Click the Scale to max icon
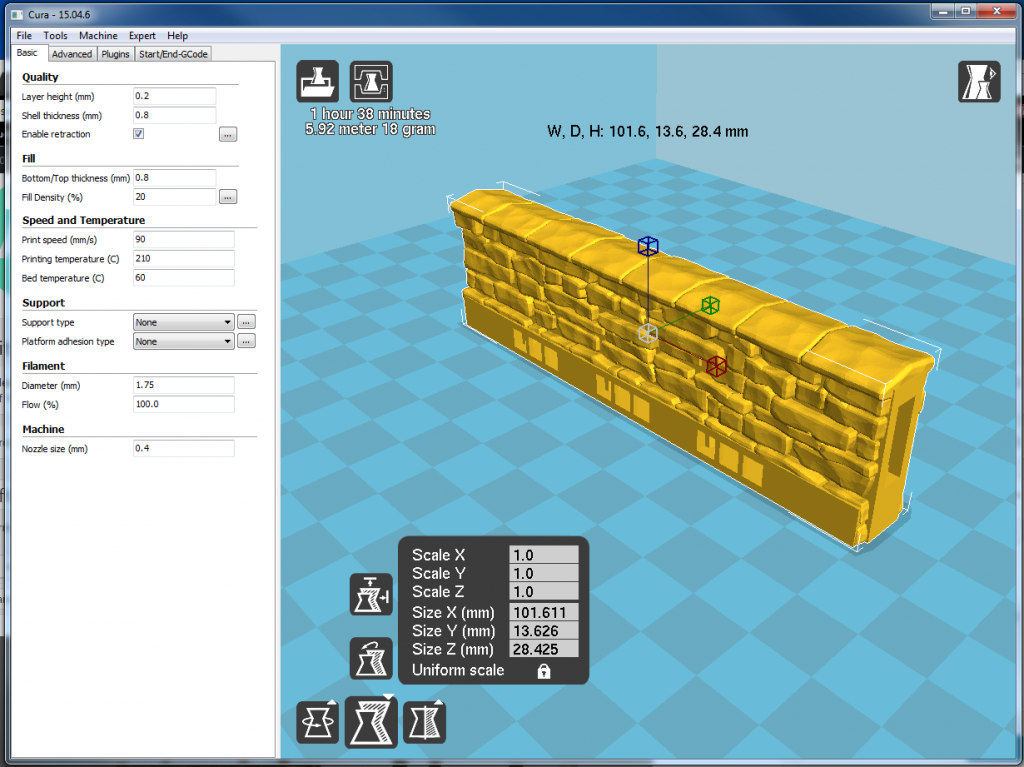 point(371,594)
